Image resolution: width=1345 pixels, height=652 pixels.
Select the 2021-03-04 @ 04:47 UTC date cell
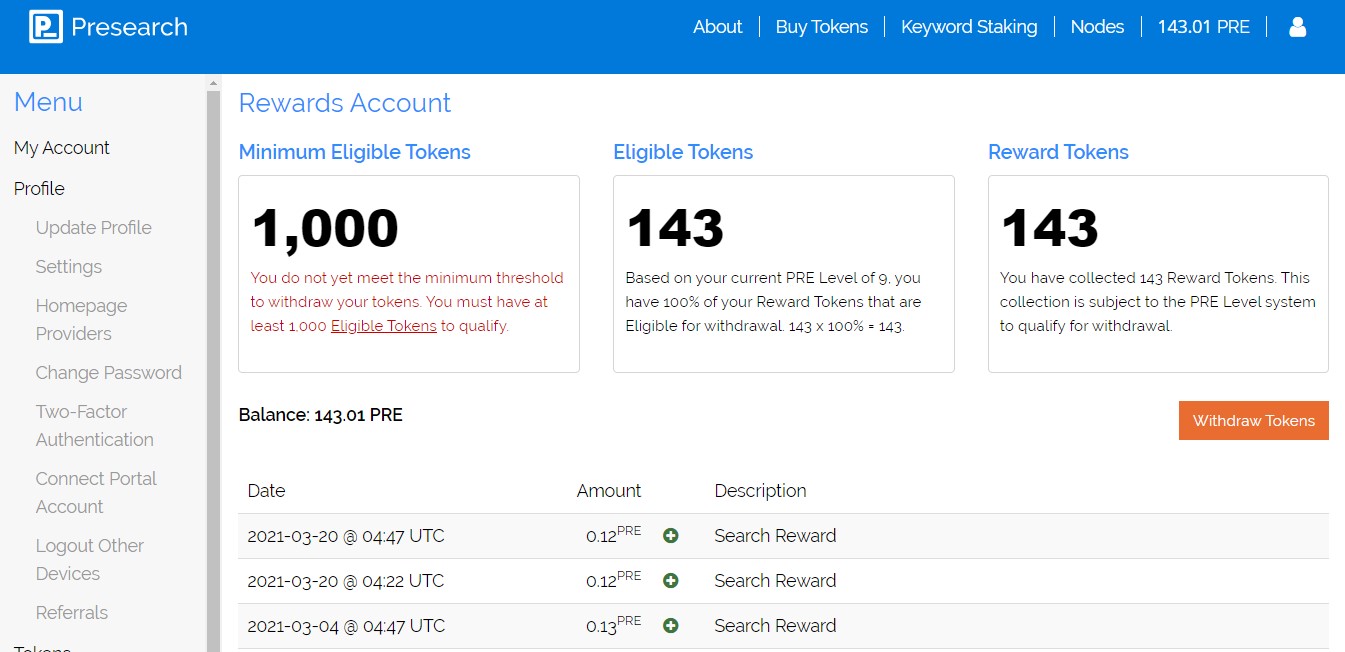click(x=346, y=626)
